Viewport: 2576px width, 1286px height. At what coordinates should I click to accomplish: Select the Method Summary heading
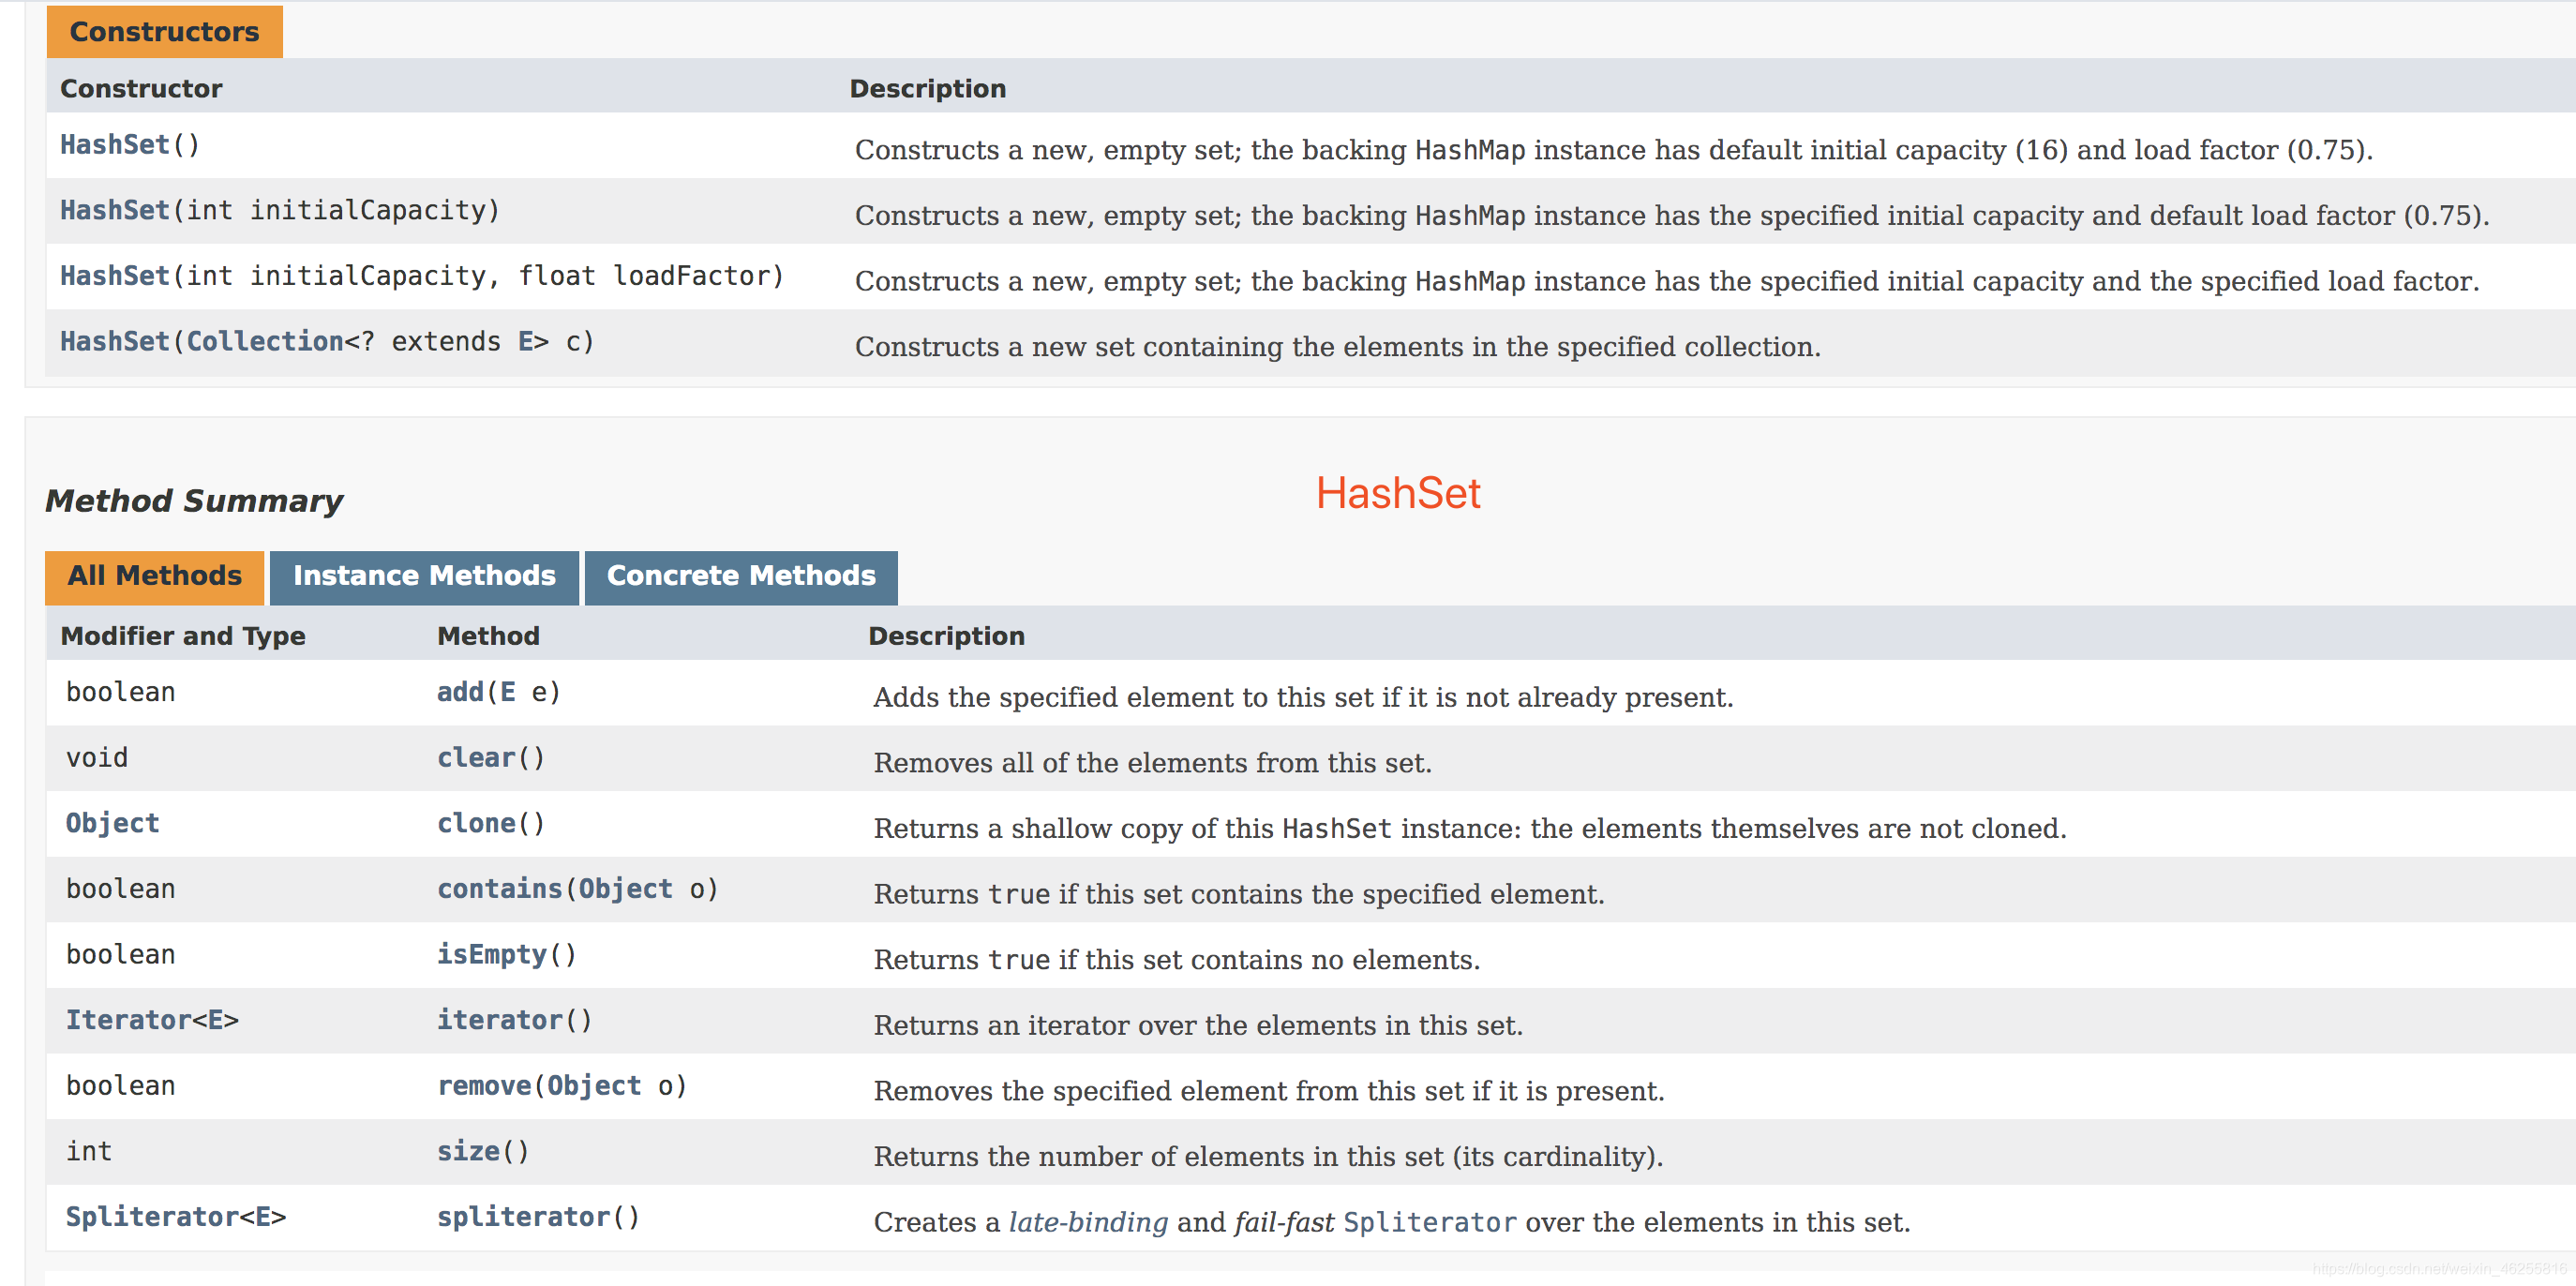[194, 500]
